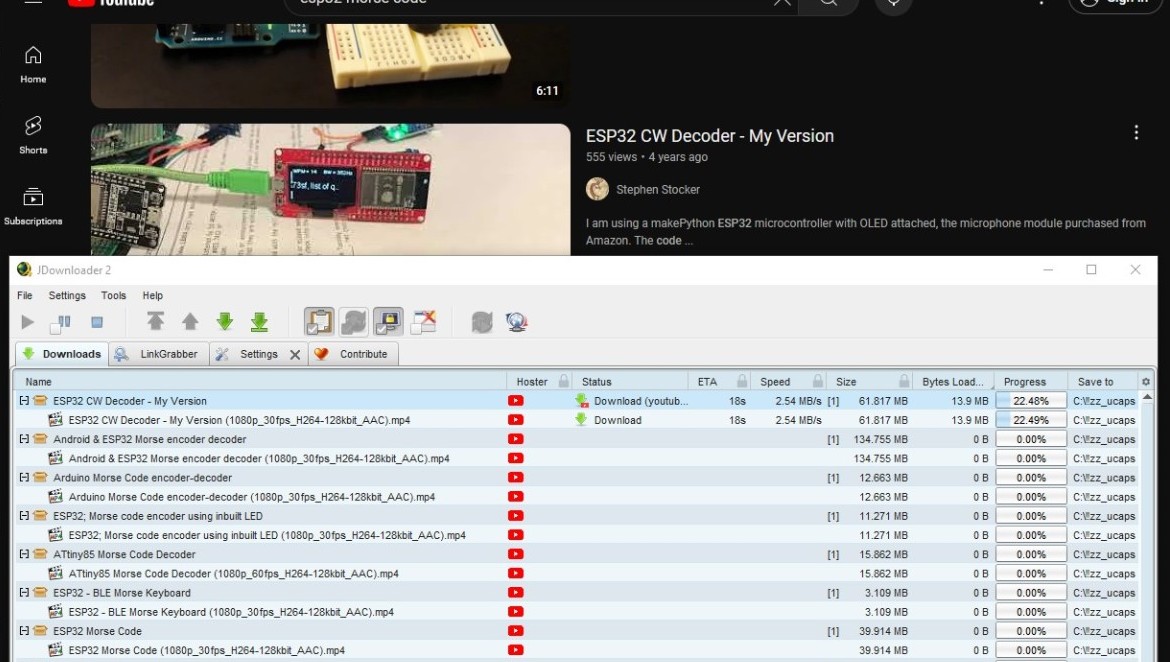Close the Settings tab

click(295, 355)
